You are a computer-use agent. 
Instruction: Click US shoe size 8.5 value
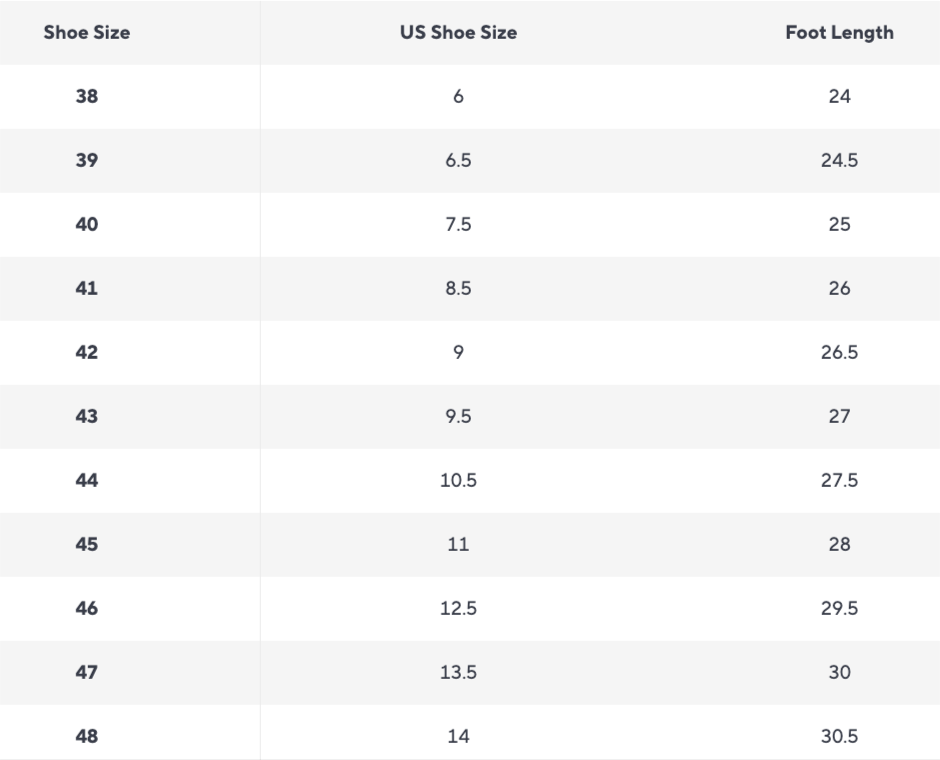[x=458, y=289]
